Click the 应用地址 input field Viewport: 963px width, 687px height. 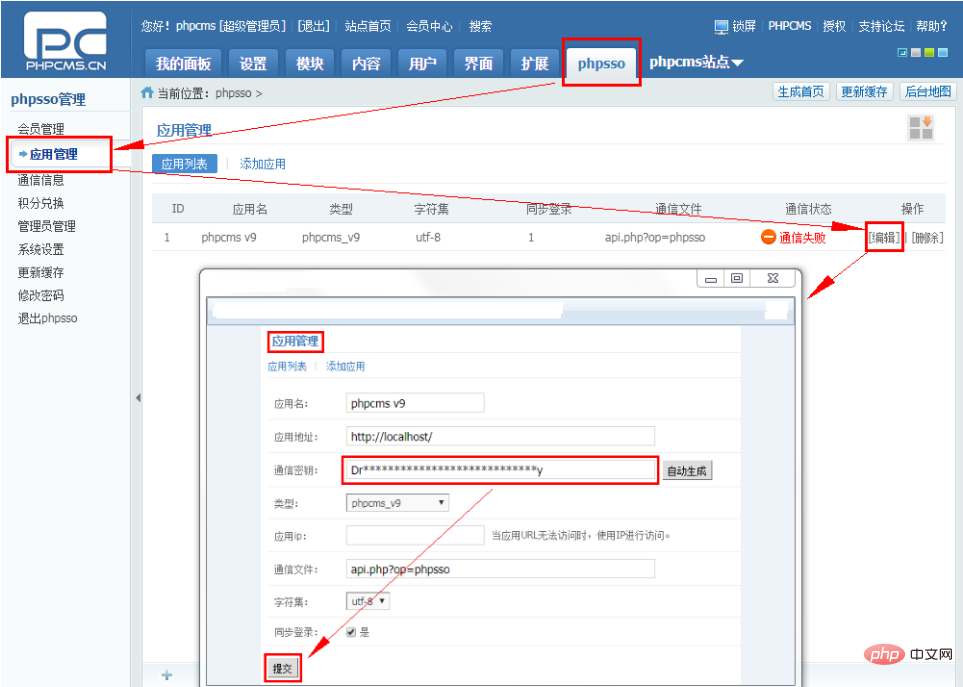coord(501,436)
